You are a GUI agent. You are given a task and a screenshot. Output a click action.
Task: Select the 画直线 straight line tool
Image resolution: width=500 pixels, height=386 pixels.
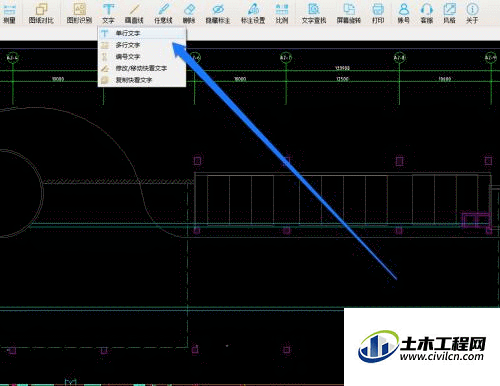click(134, 13)
